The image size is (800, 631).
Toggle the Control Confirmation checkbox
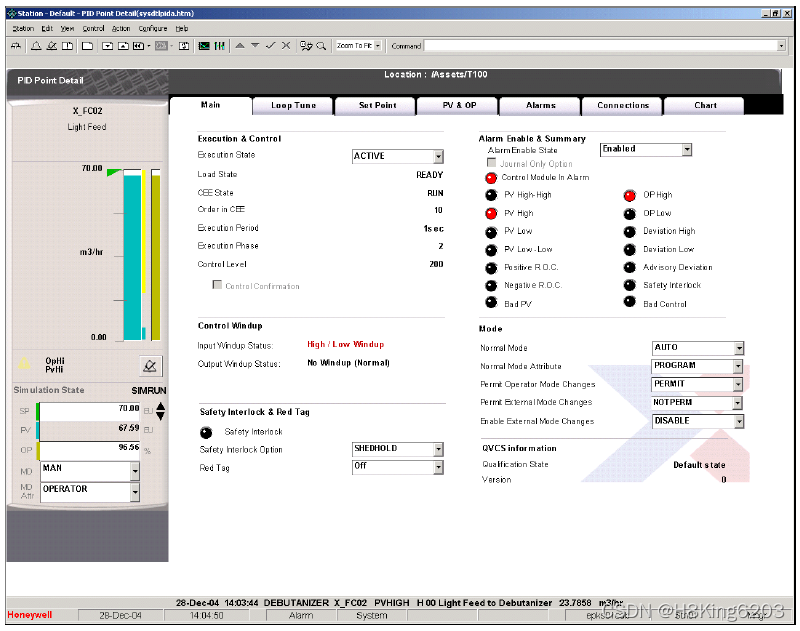click(x=217, y=284)
